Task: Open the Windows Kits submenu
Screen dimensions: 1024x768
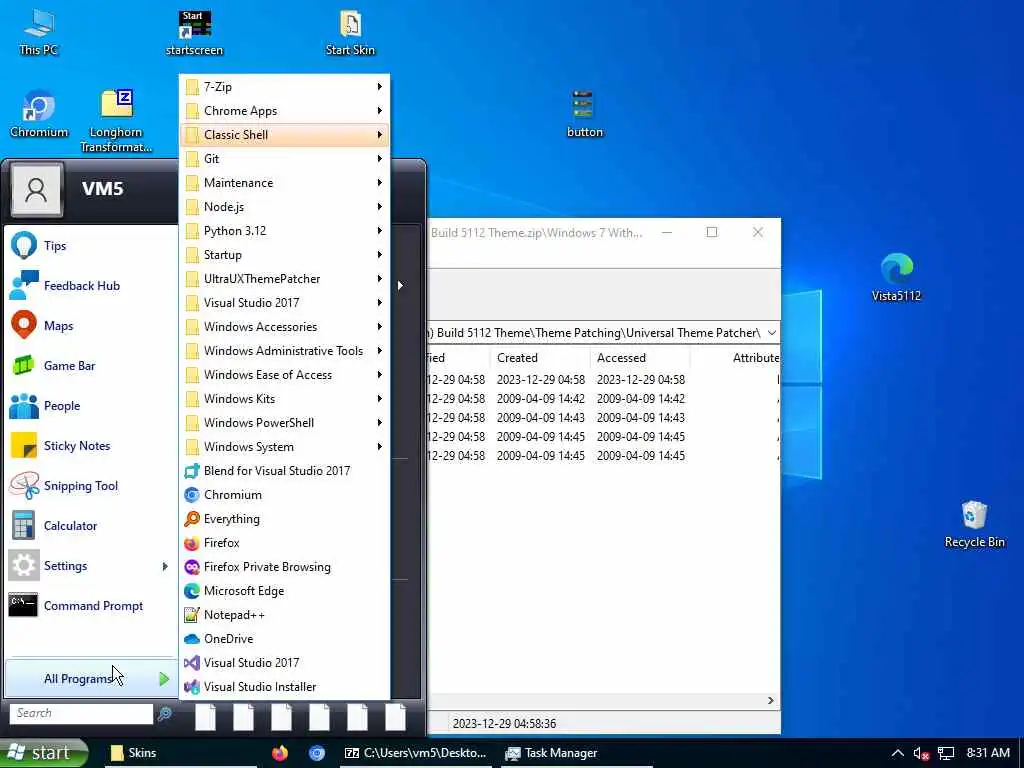Action: point(285,398)
